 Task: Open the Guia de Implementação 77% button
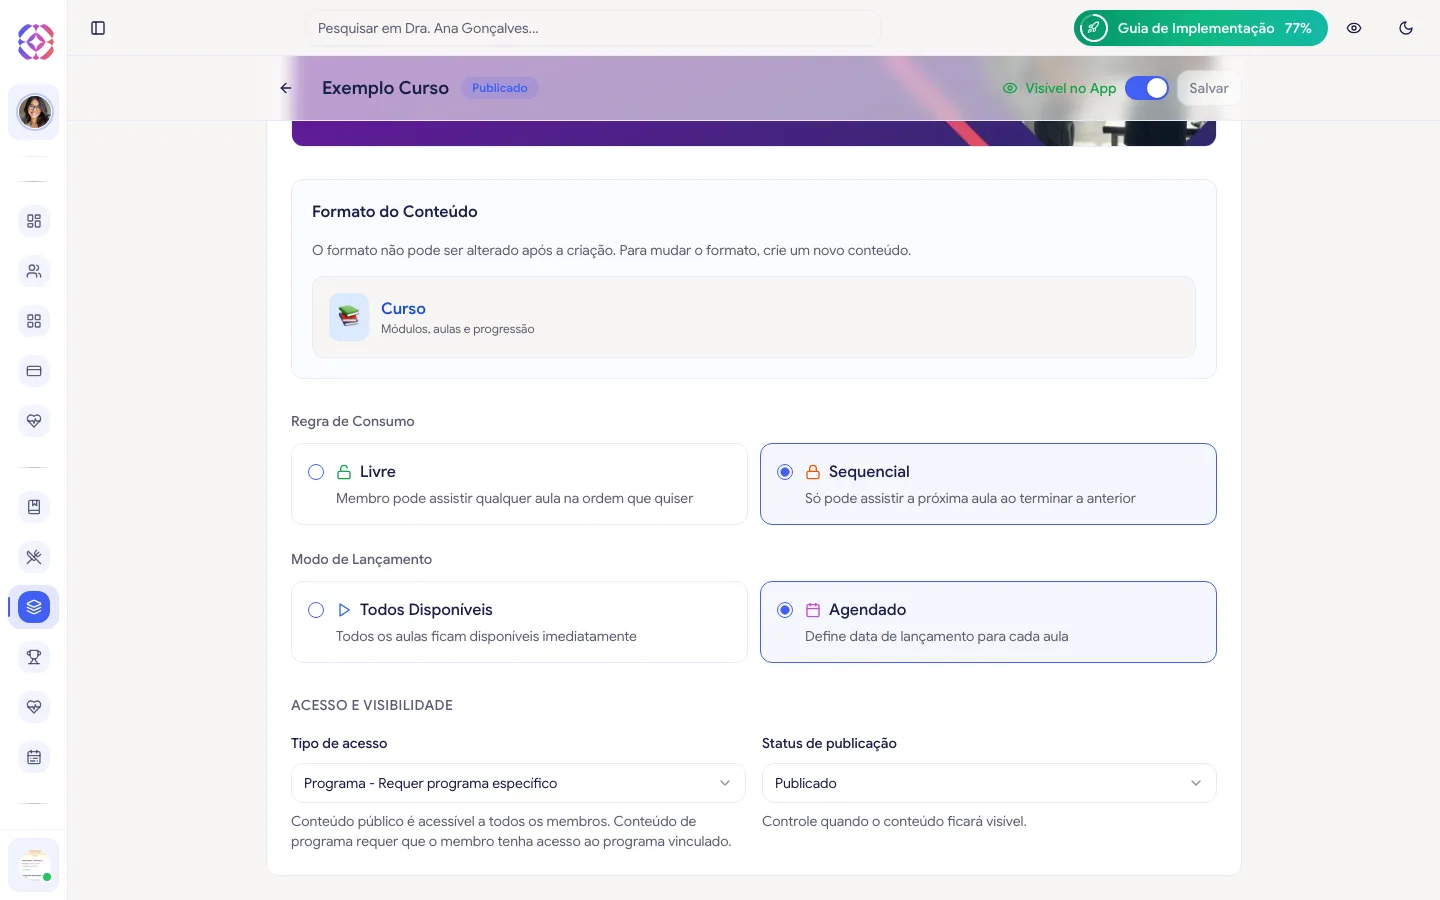[1201, 28]
